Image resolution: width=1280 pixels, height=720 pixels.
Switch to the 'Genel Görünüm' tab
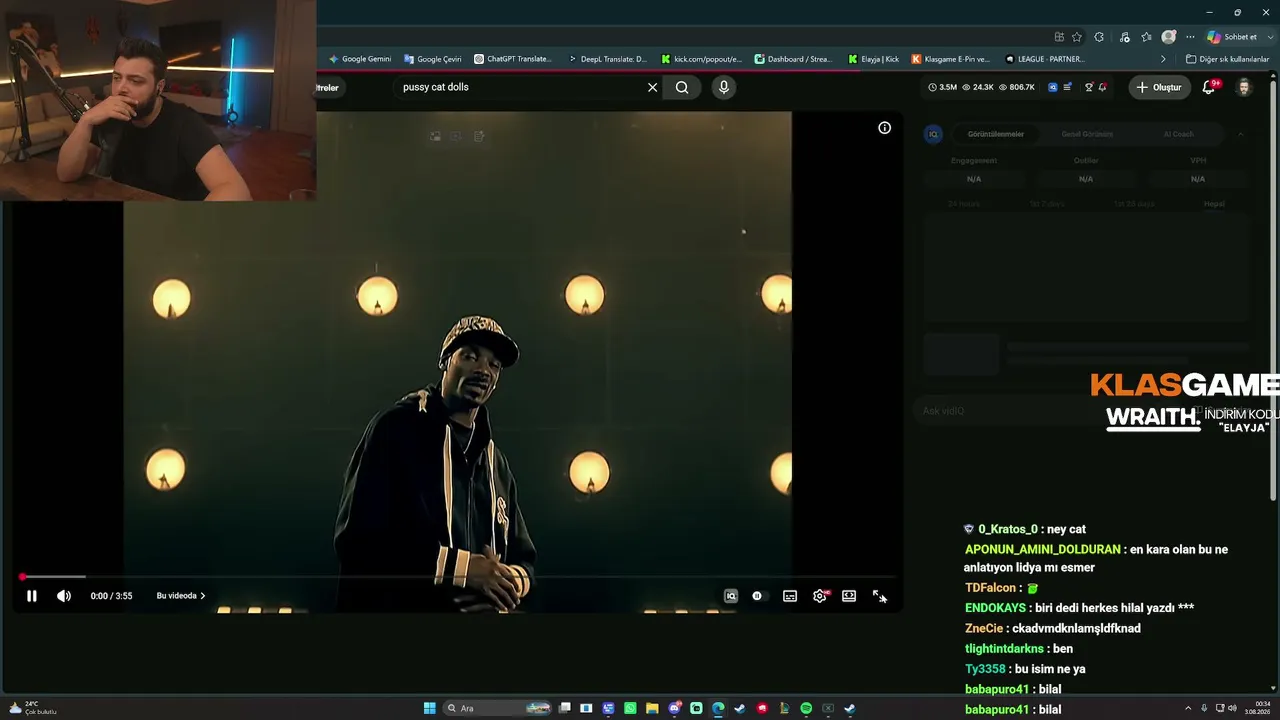[1087, 134]
